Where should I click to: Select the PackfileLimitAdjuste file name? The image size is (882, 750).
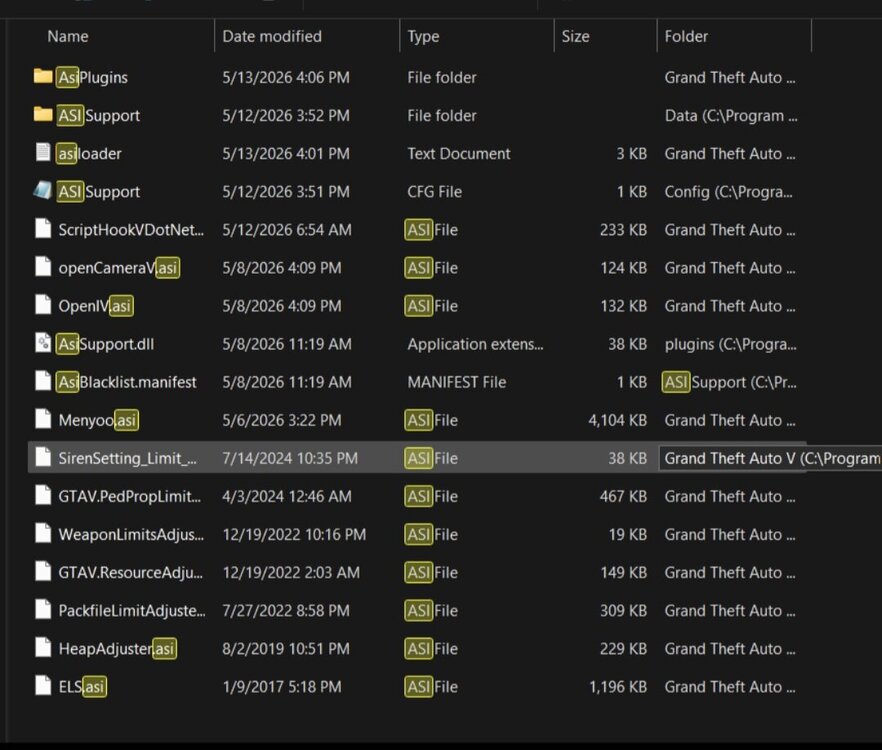(x=132, y=610)
